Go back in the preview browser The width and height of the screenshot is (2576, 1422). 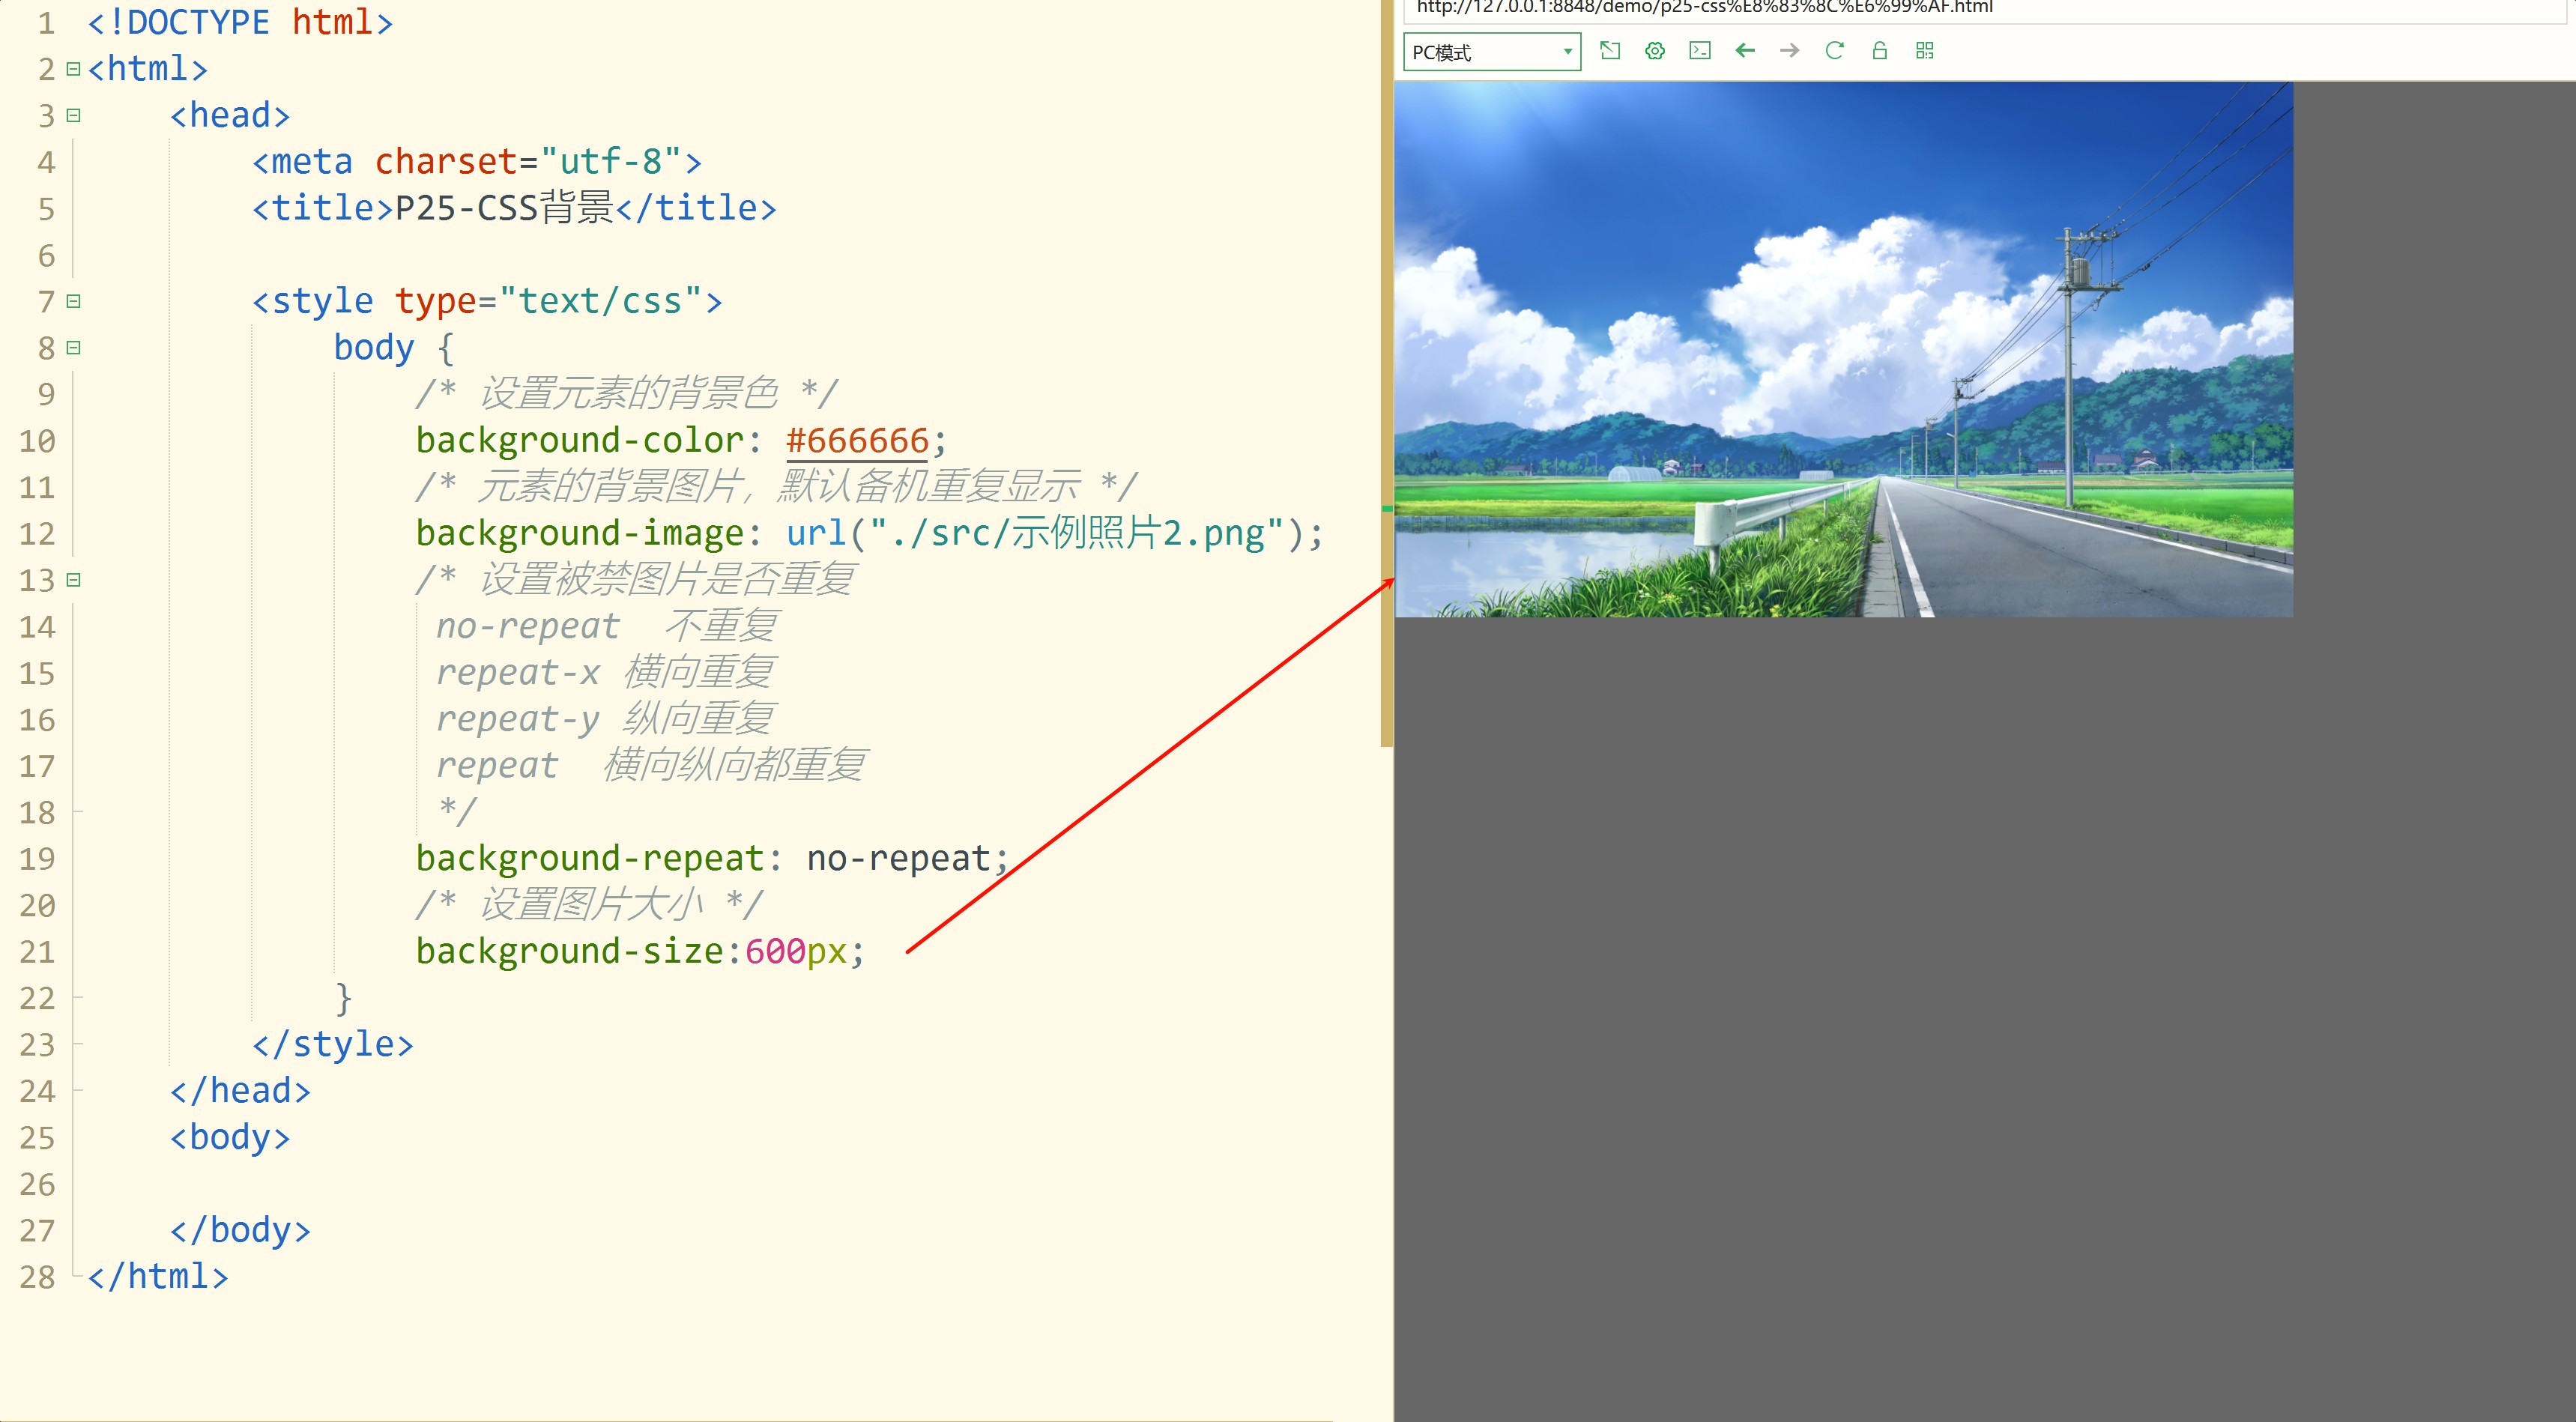click(1745, 51)
